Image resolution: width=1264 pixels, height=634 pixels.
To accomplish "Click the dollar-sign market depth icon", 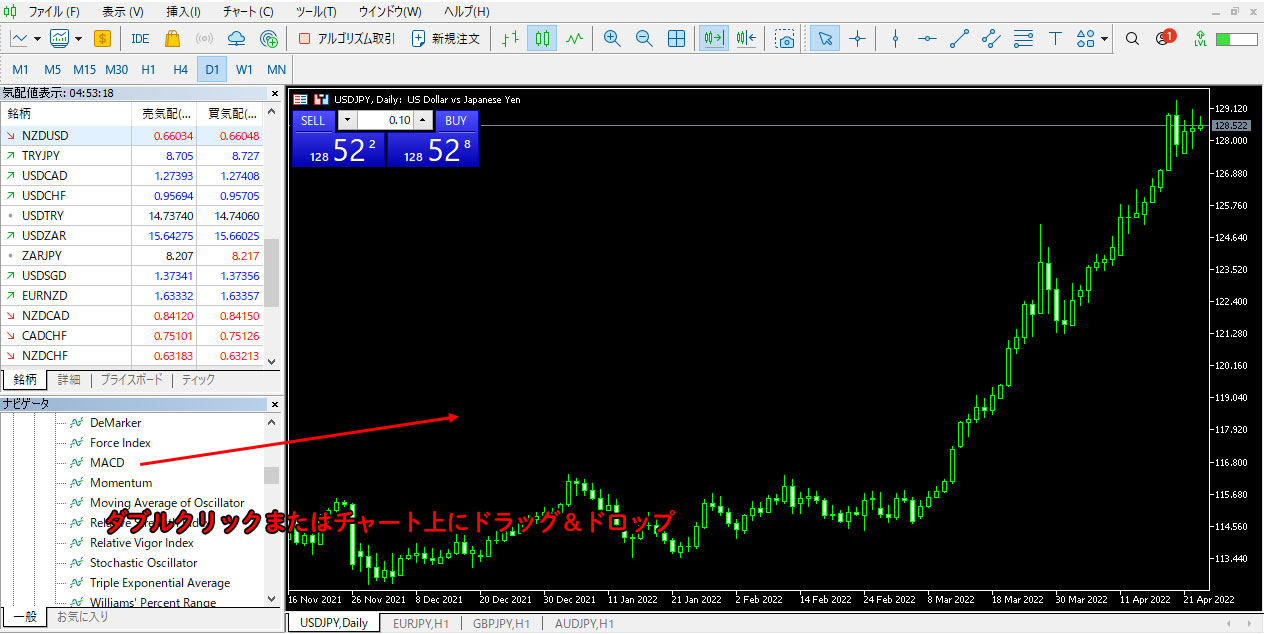I will point(102,38).
